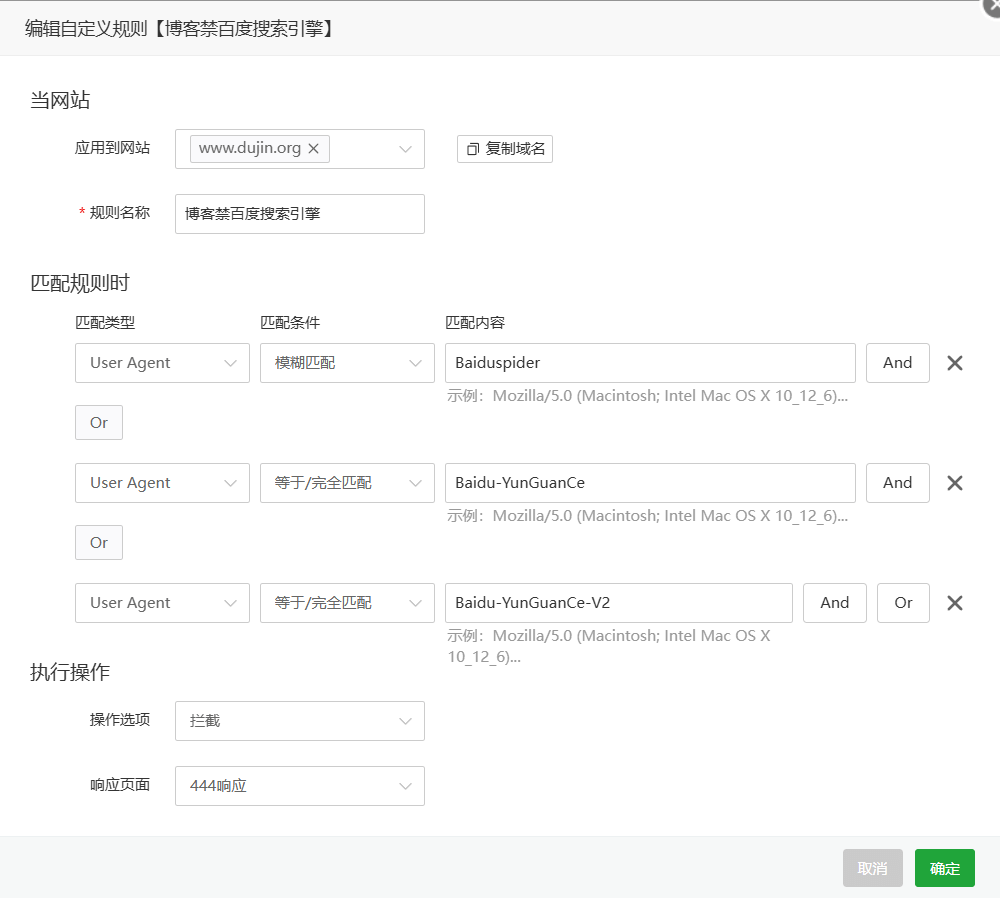
Task: Click the 匹配规则时 section heading
Action: click(80, 283)
